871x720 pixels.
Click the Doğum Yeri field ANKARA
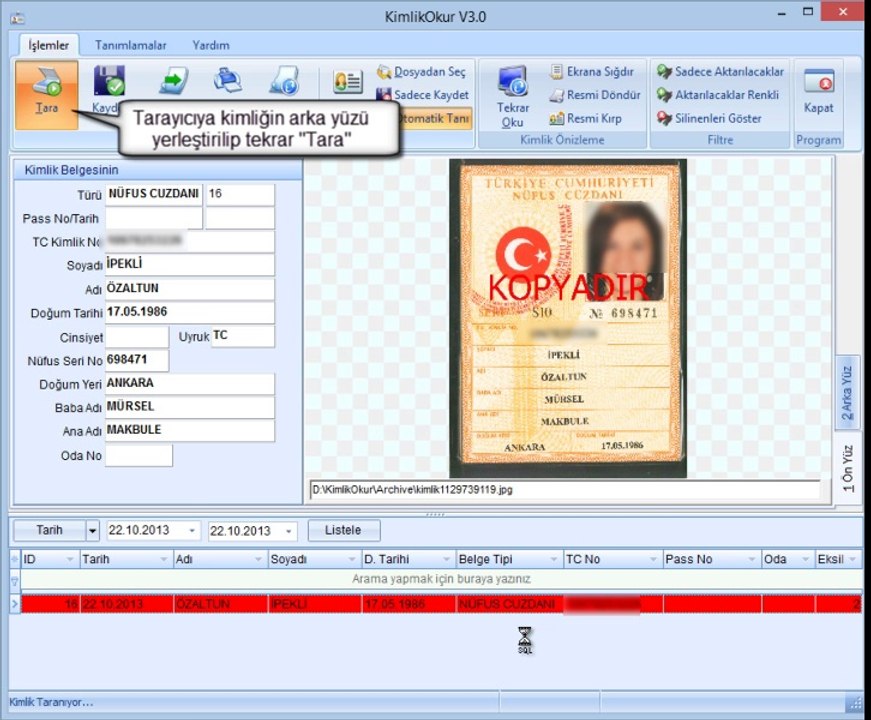pyautogui.click(x=189, y=384)
